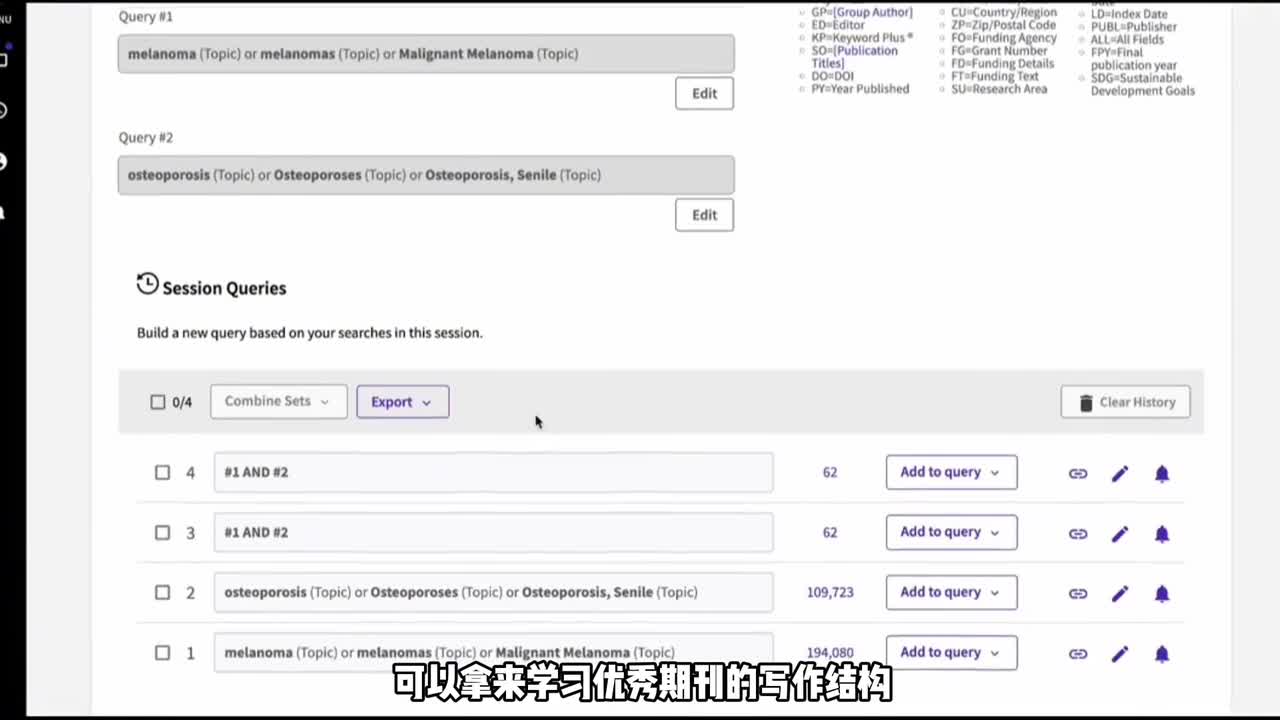
Task: Toggle the 0/4 select-all checkbox
Action: click(x=157, y=402)
